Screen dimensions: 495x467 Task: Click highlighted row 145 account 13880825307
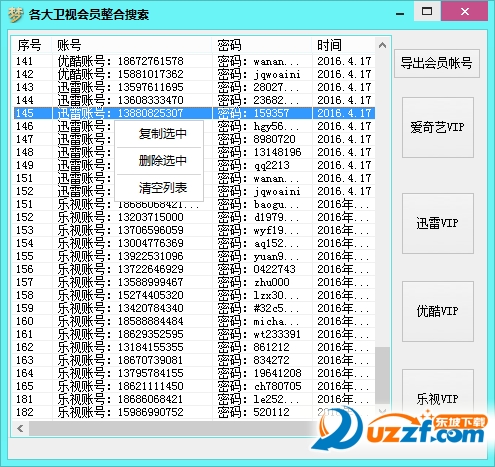click(x=194, y=113)
